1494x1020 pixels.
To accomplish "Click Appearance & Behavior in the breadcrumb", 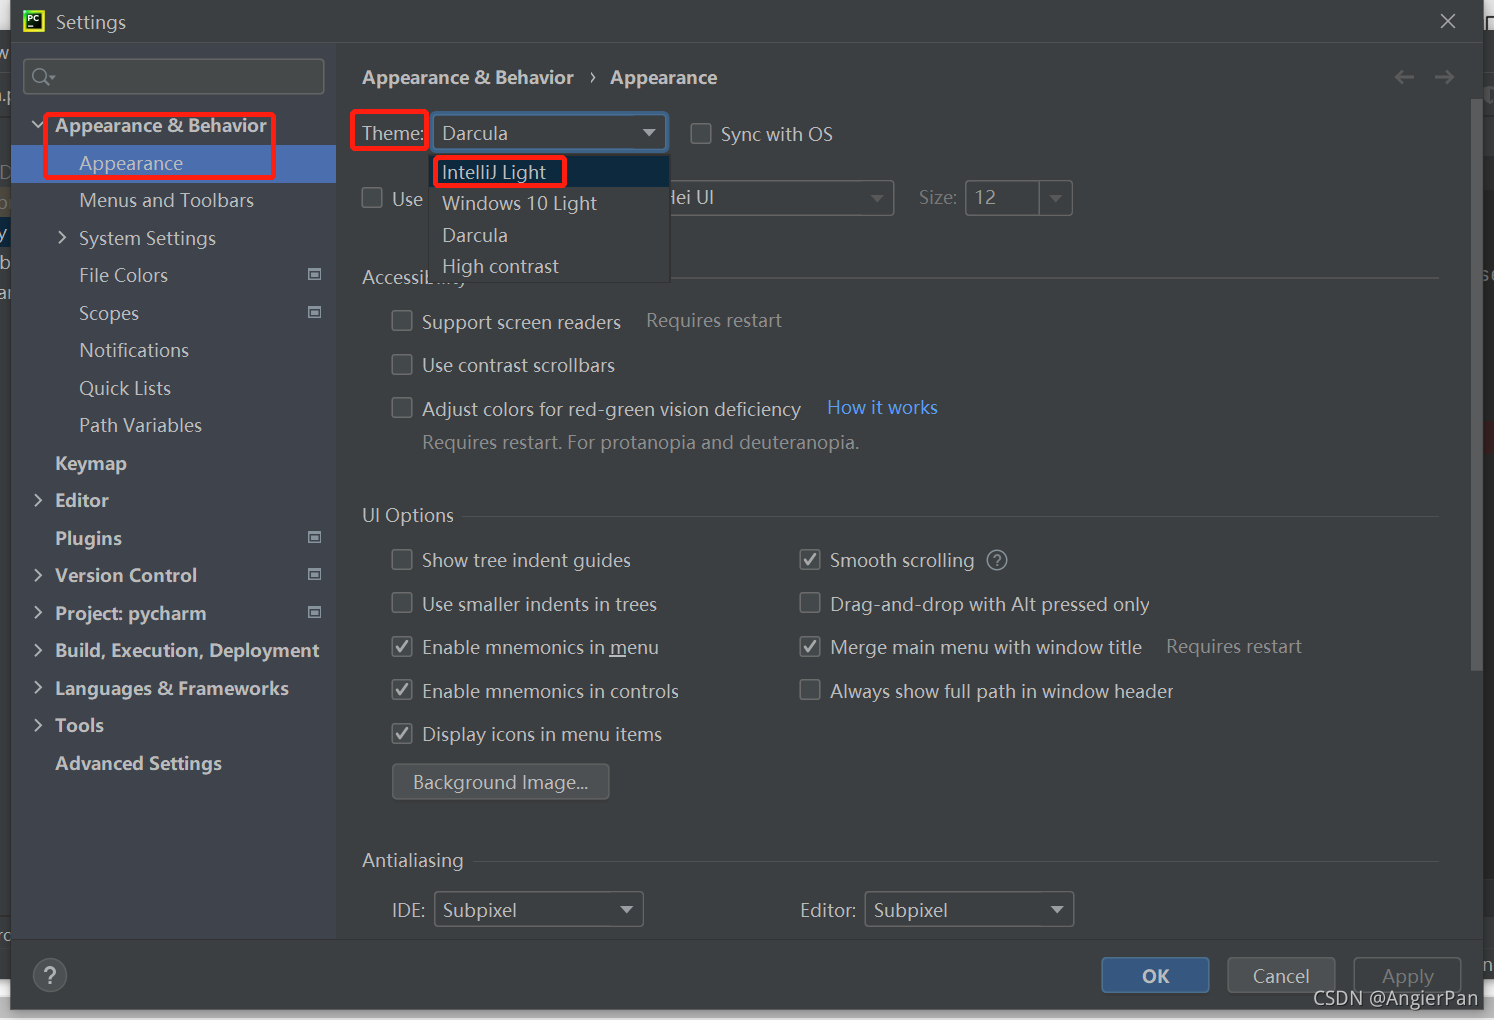I will pyautogui.click(x=468, y=77).
